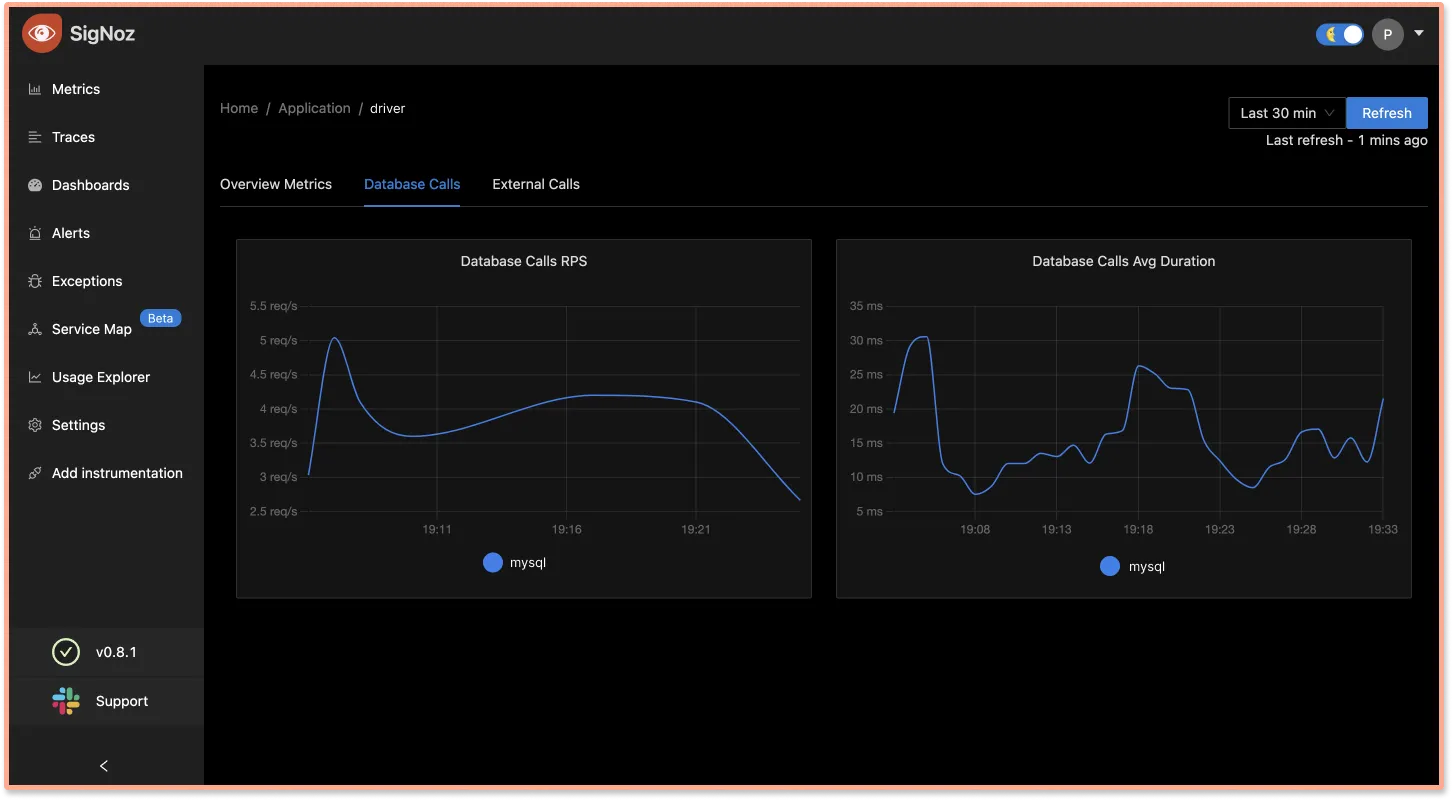Select the Database Calls tab
The width and height of the screenshot is (1452, 800).
point(412,184)
